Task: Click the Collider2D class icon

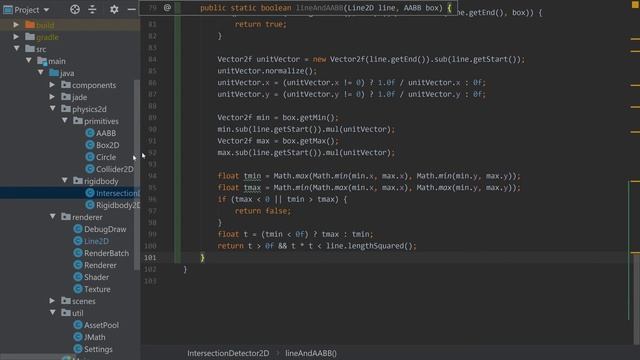Action: pyautogui.click(x=90, y=169)
